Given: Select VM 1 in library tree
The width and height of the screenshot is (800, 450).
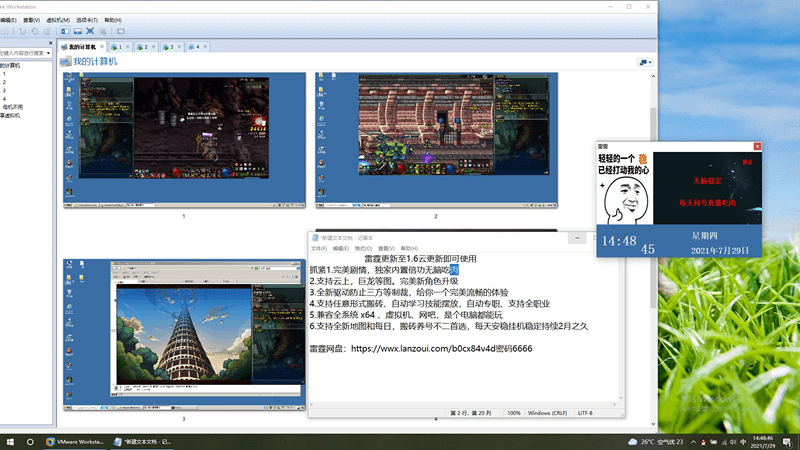Looking at the screenshot, I should pos(4,74).
